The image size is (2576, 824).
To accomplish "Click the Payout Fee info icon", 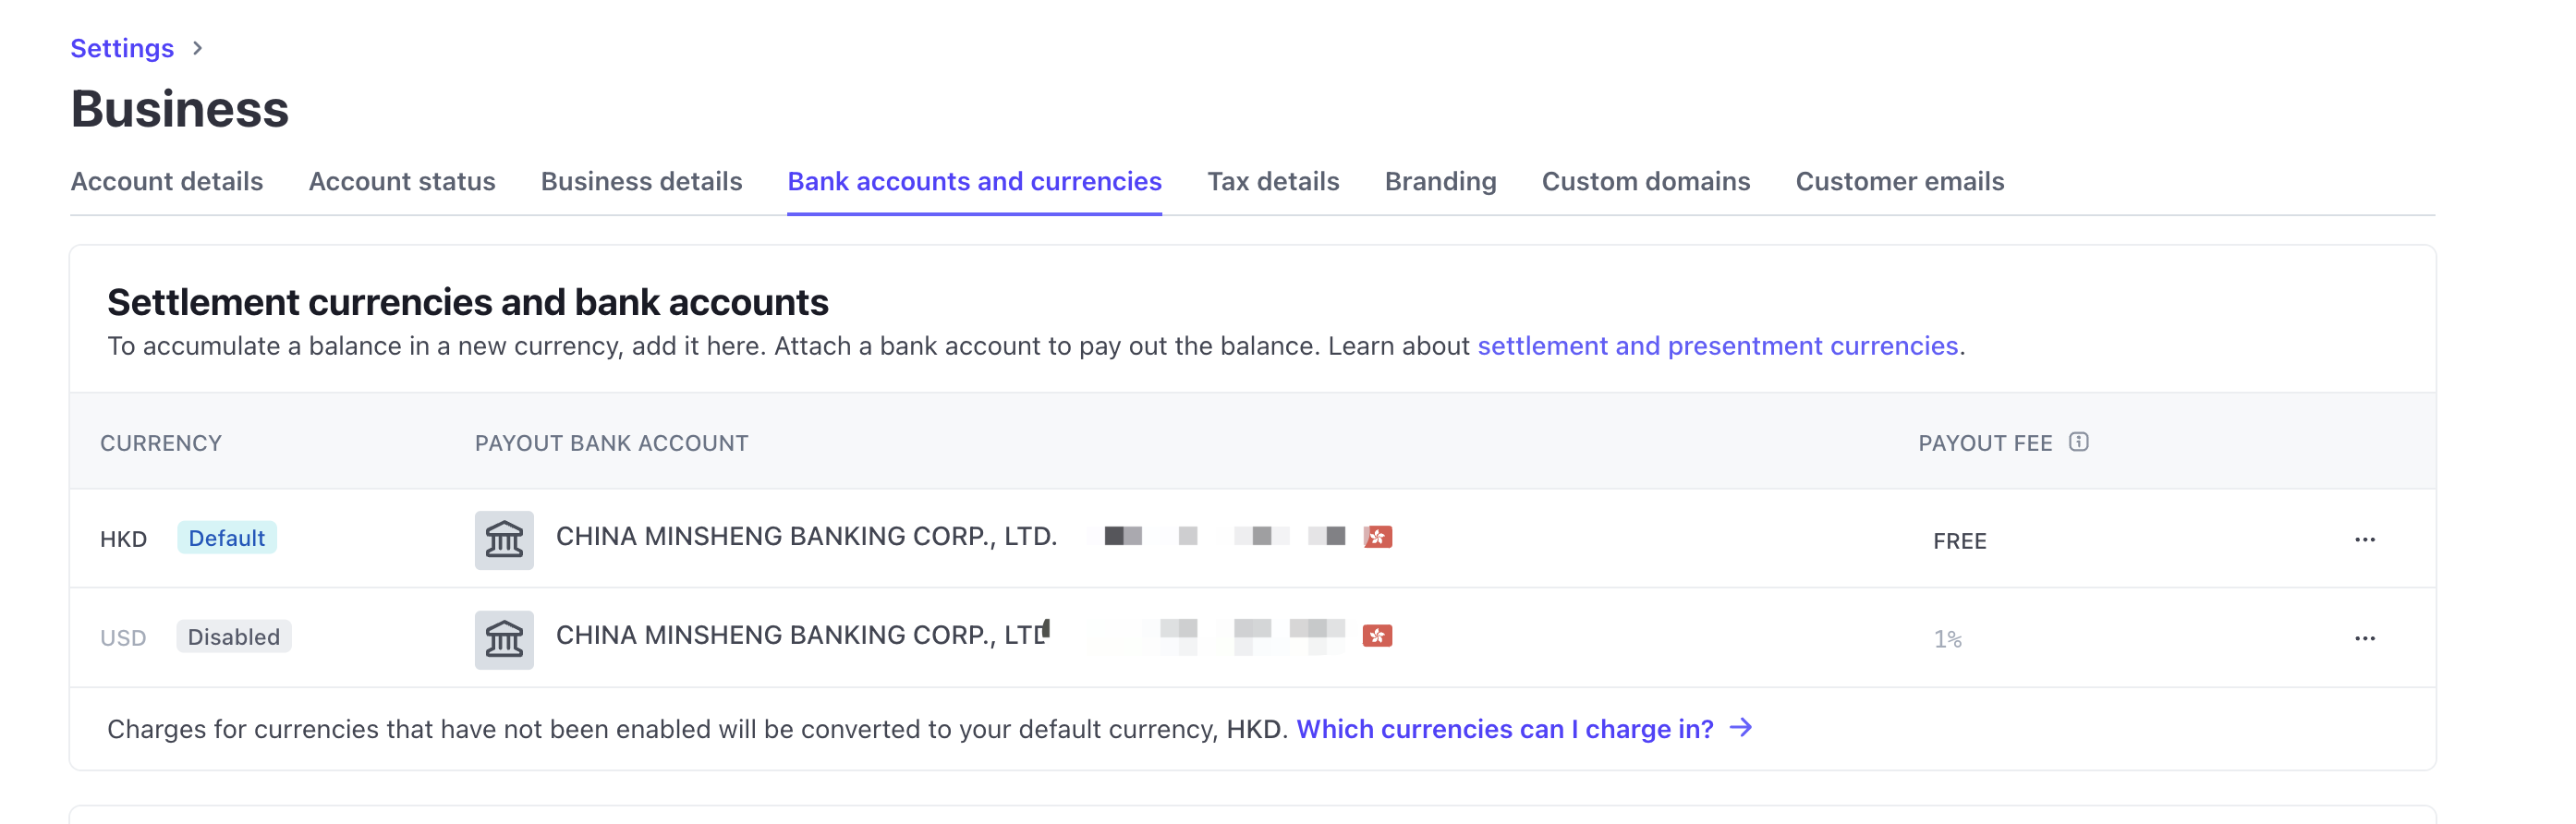I will coord(2078,442).
